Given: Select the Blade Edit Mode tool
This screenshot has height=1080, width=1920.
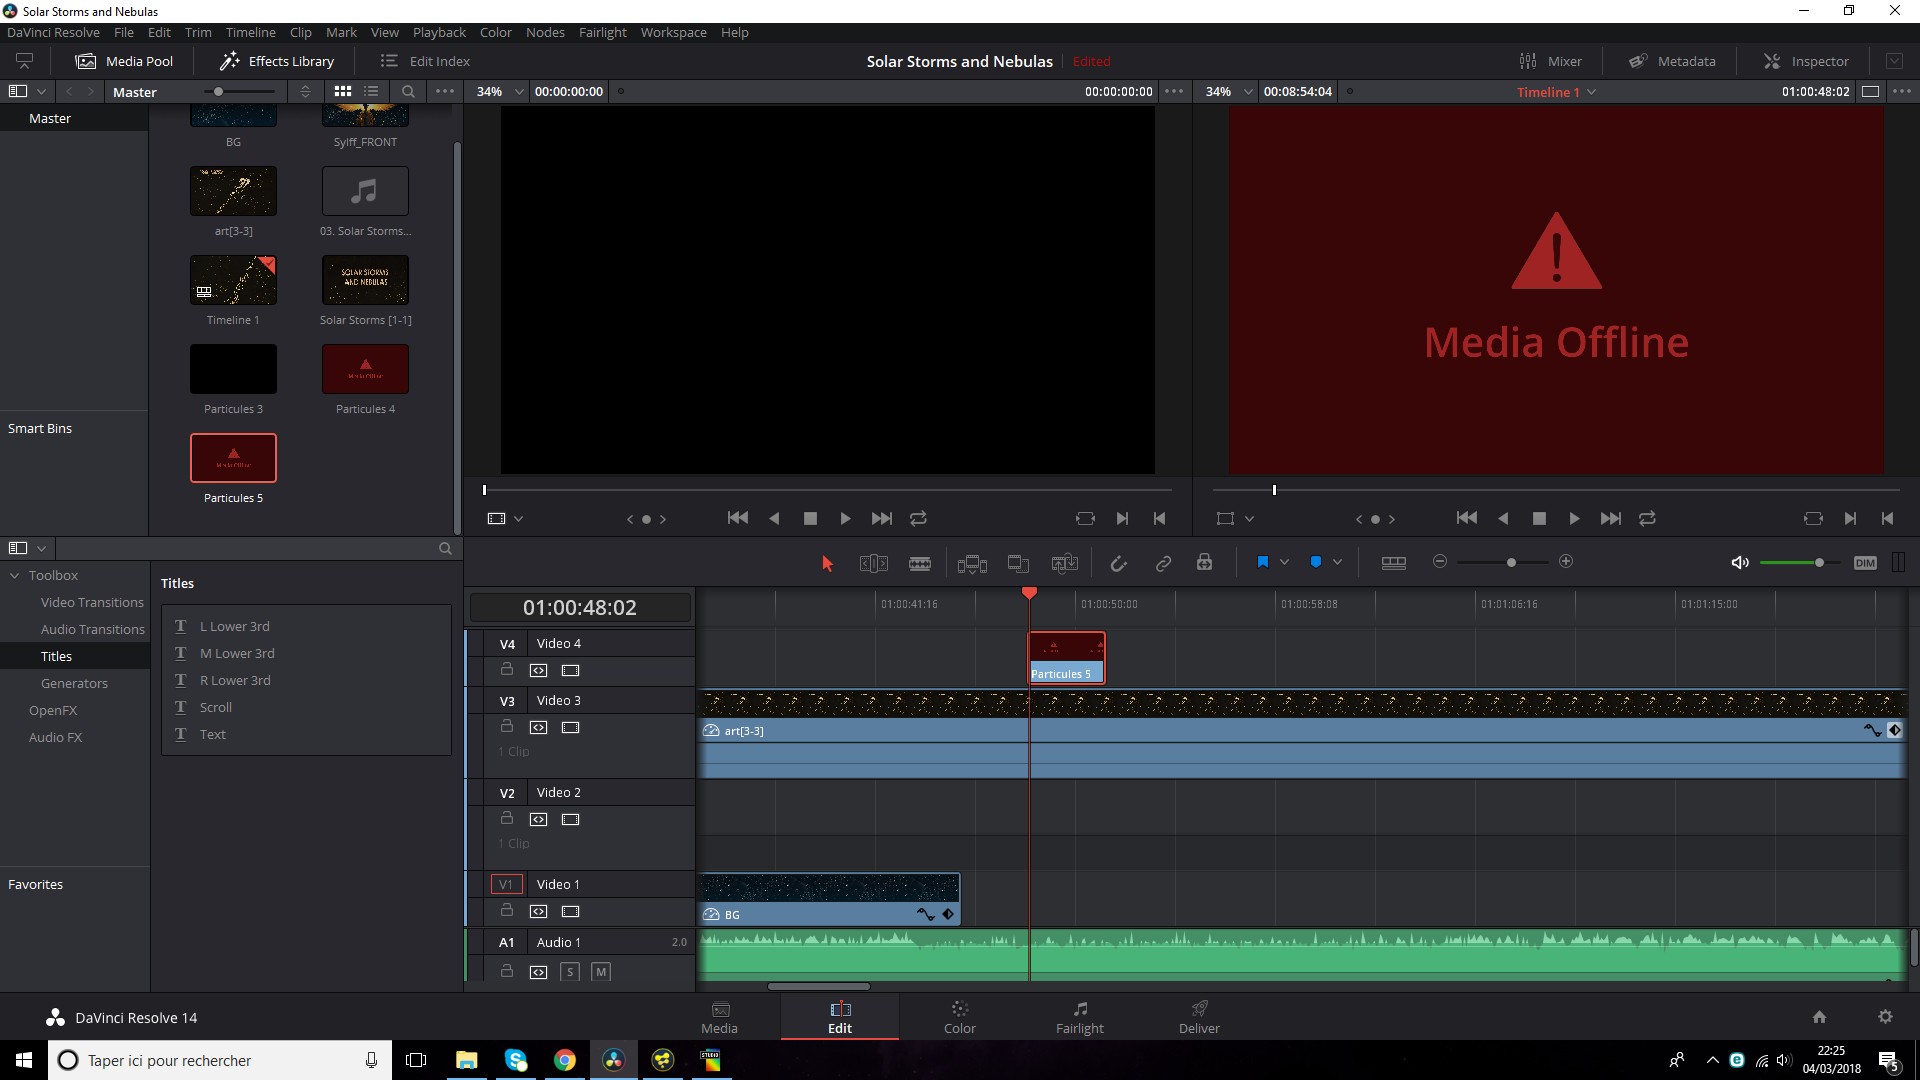Looking at the screenshot, I should [920, 563].
